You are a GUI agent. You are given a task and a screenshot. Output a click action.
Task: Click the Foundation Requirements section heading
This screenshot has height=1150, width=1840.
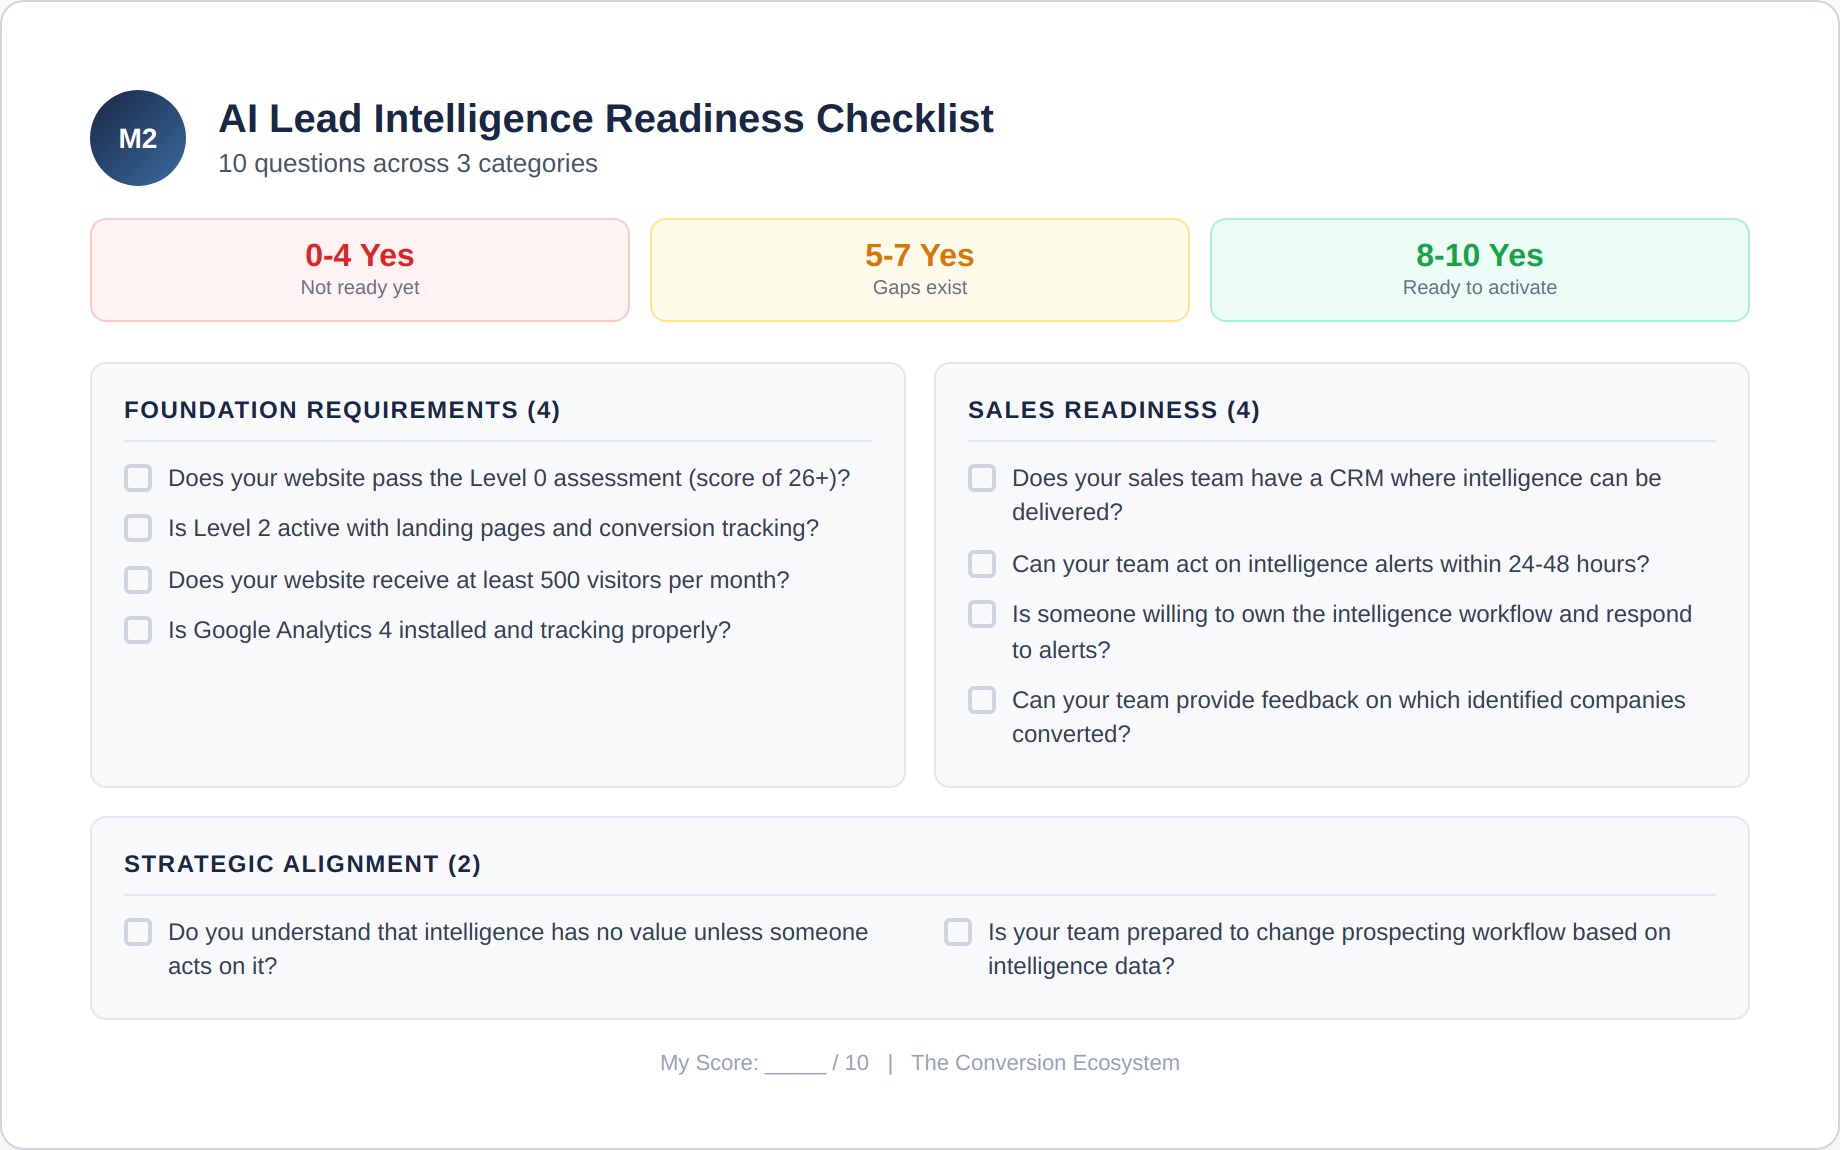point(342,410)
